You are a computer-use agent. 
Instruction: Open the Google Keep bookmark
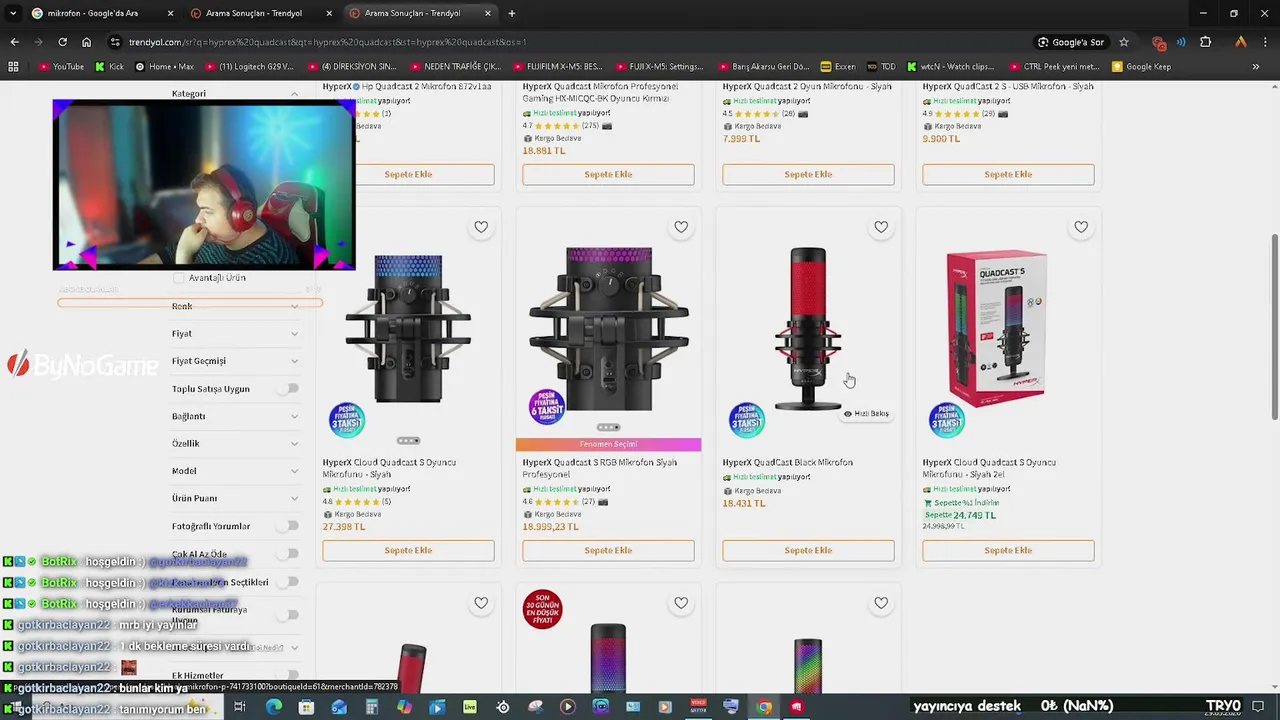(x=1141, y=67)
